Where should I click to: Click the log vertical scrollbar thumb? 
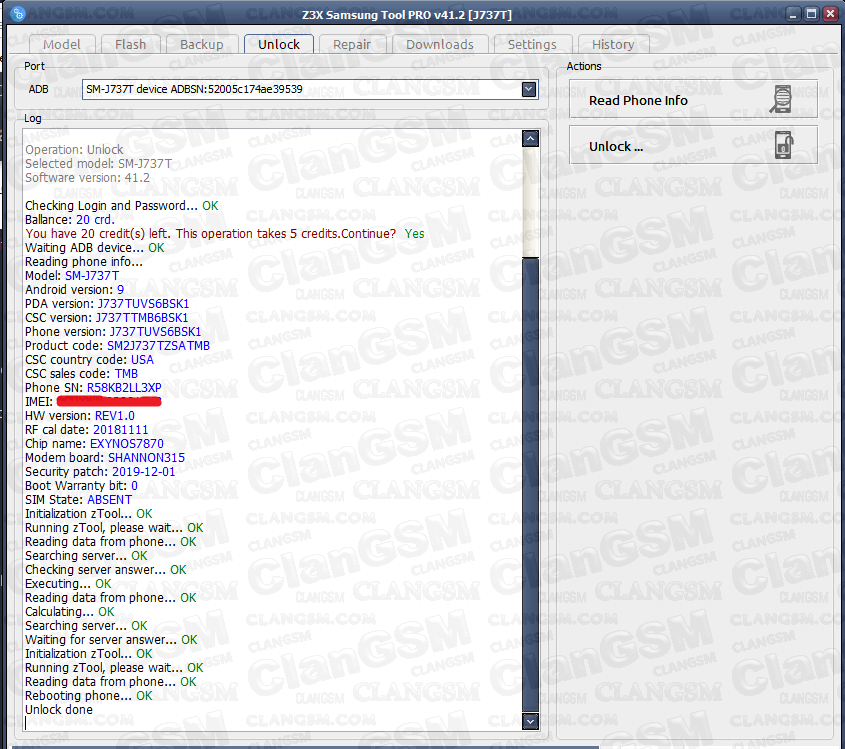(530, 484)
